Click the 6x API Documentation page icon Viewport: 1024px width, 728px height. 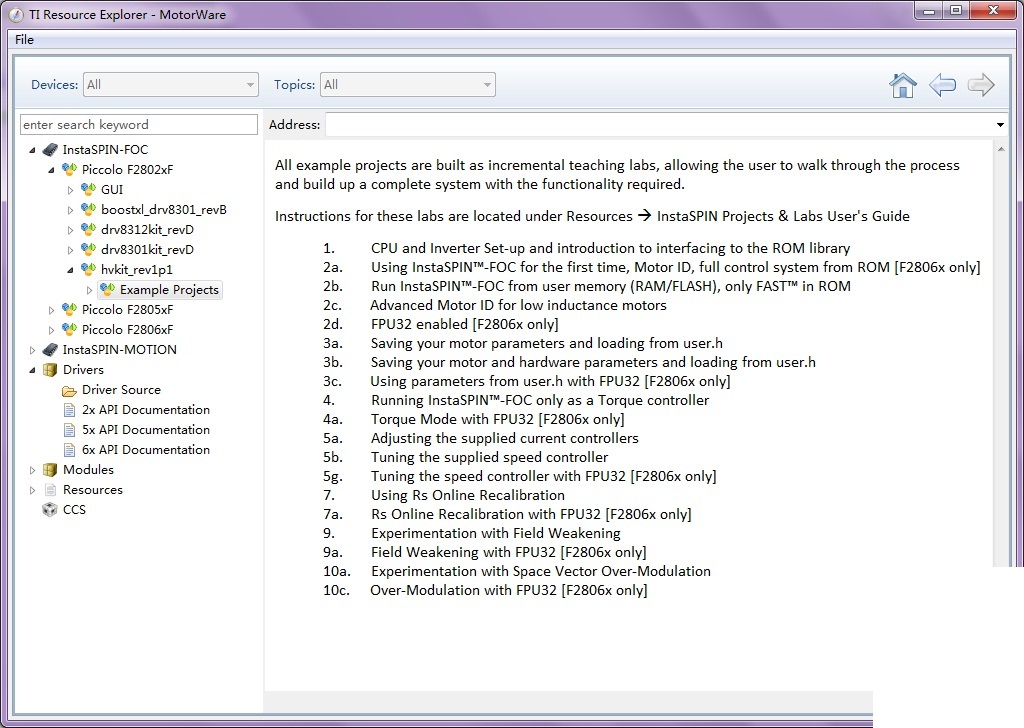pos(69,450)
